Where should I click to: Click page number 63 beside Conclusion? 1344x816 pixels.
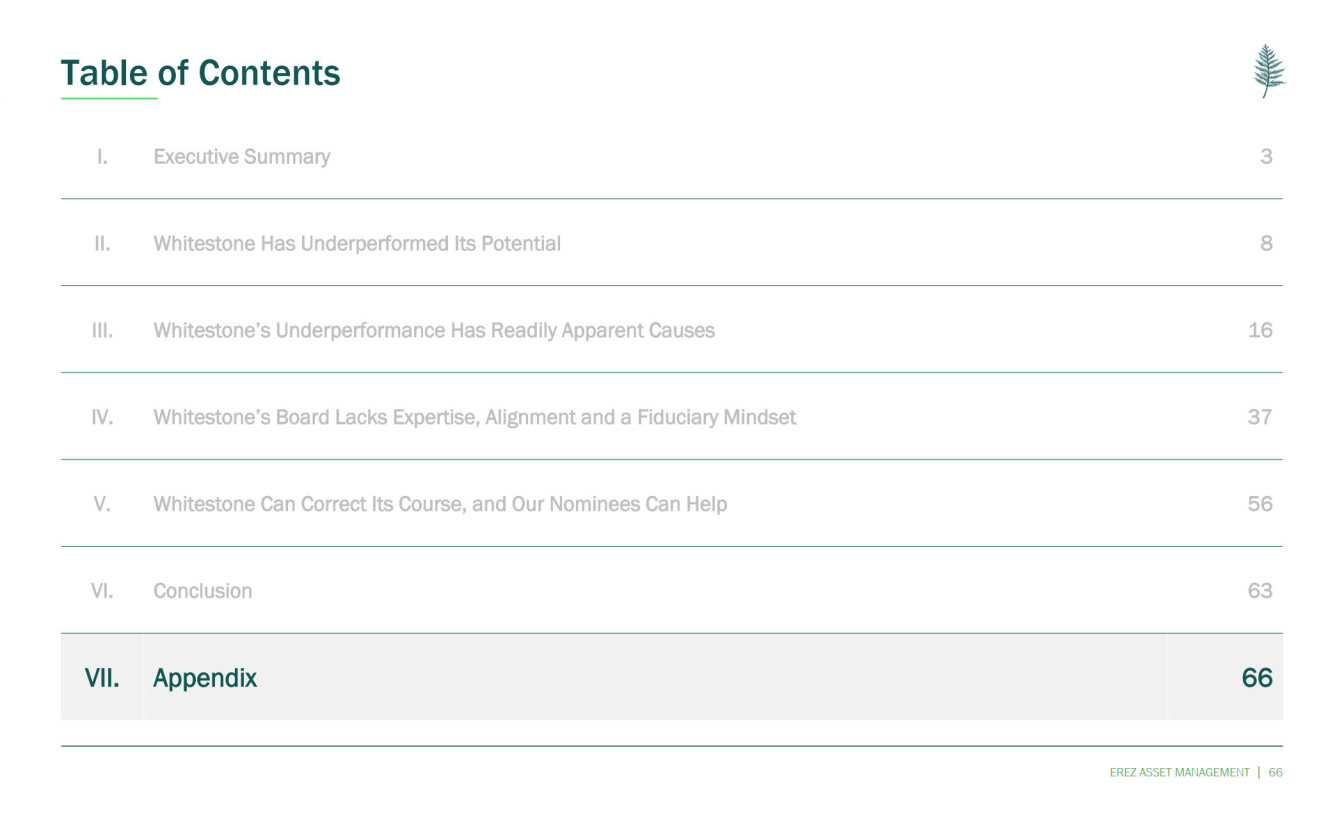[1260, 591]
